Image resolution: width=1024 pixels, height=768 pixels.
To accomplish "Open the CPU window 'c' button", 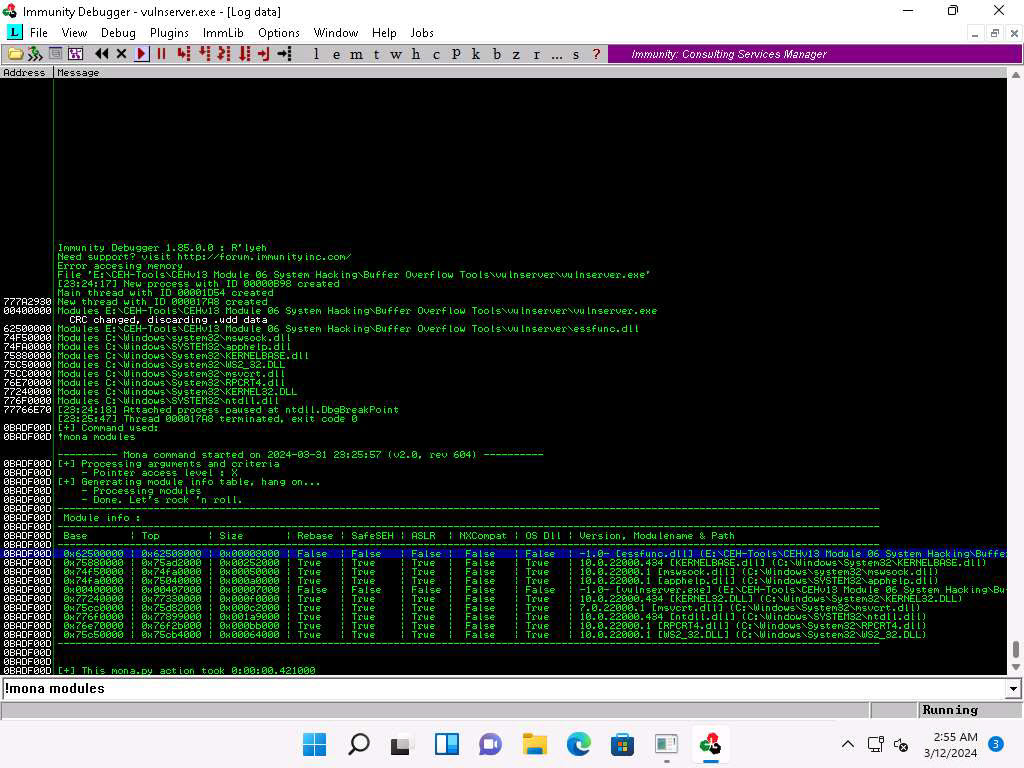I will pyautogui.click(x=436, y=54).
